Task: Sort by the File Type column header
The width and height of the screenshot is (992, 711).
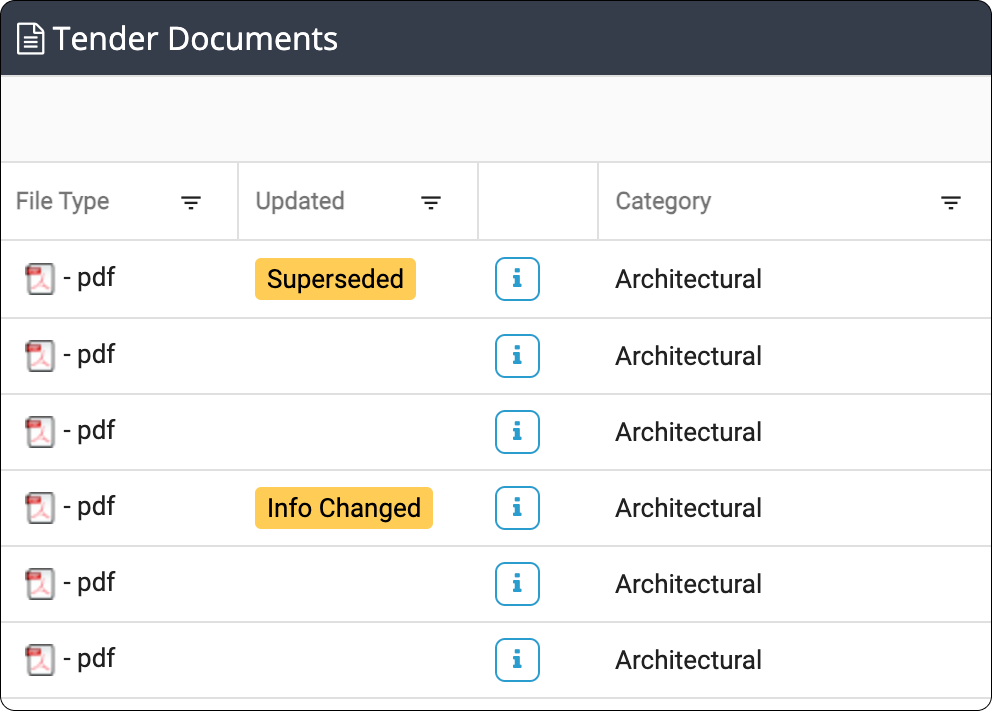Action: [63, 201]
